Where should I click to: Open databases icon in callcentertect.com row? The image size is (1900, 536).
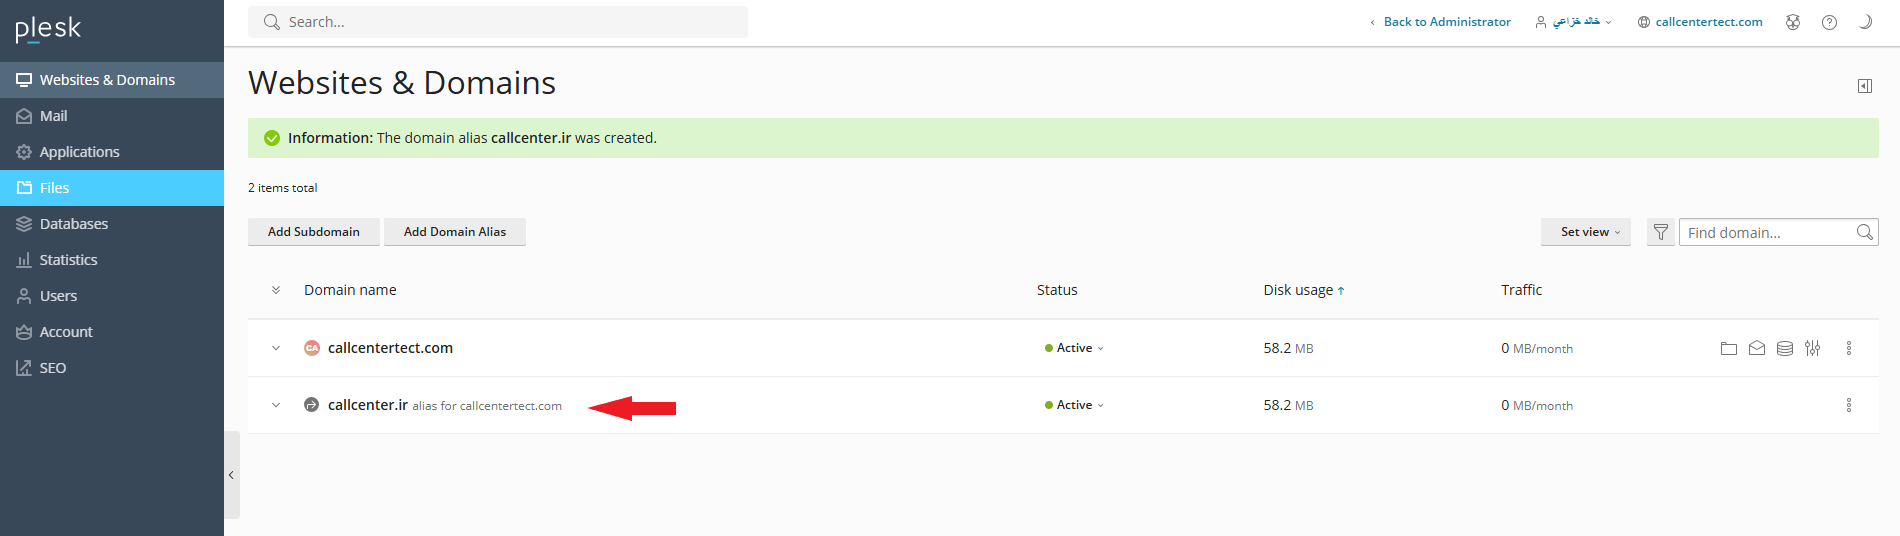point(1784,348)
